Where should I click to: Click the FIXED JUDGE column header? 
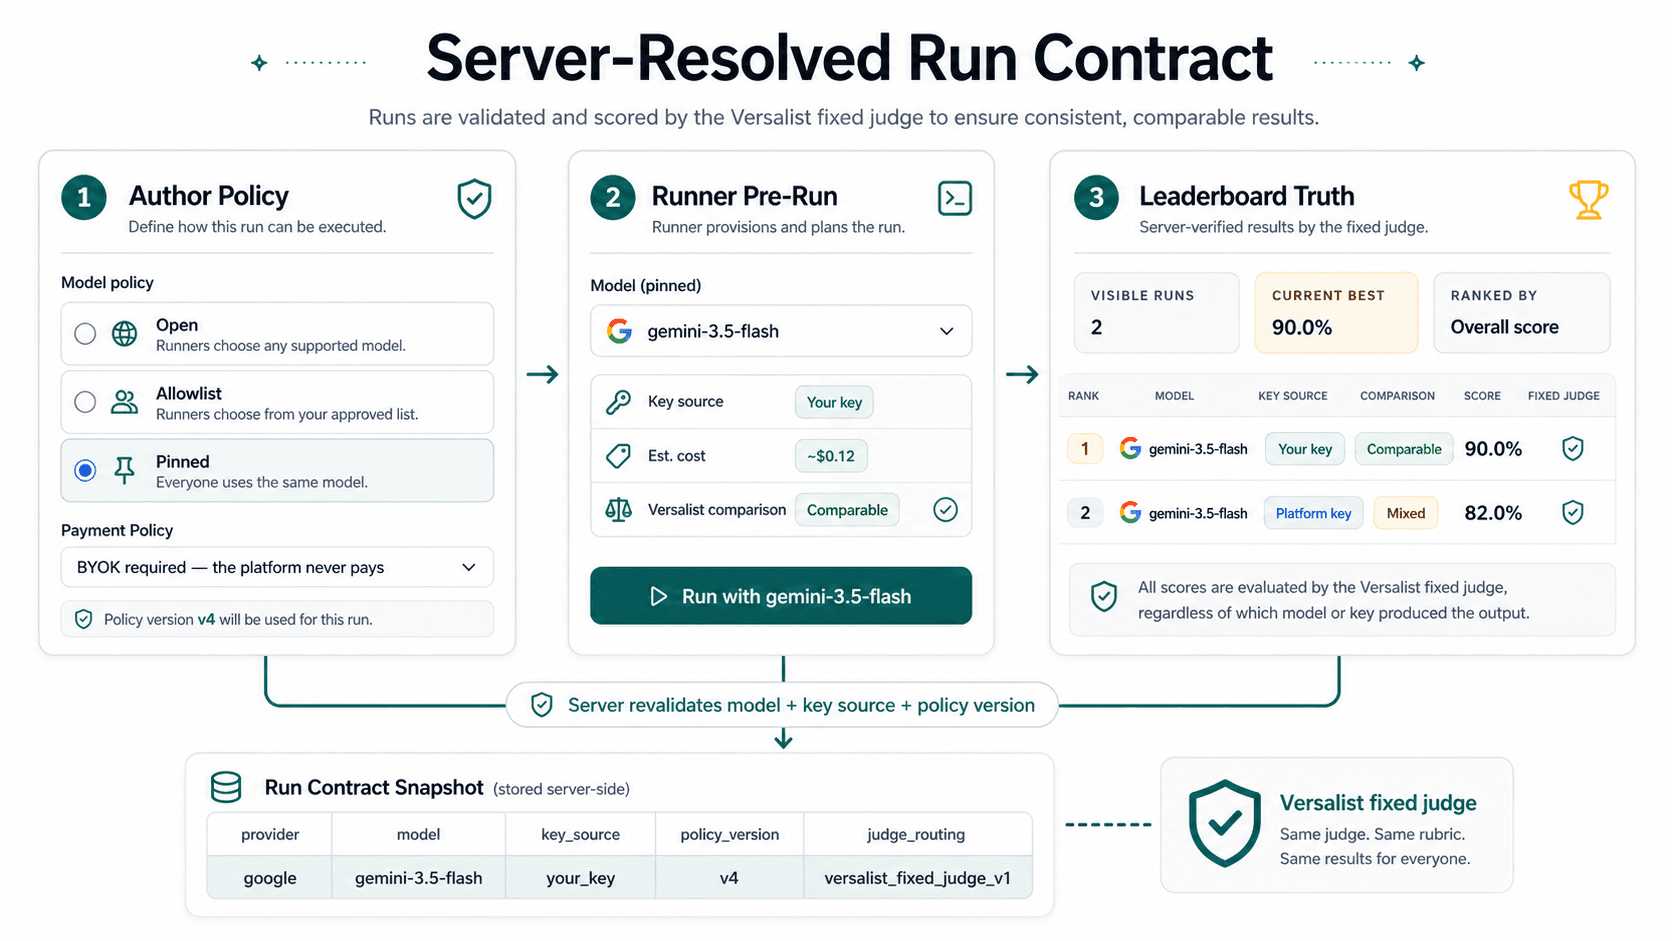pyautogui.click(x=1564, y=396)
